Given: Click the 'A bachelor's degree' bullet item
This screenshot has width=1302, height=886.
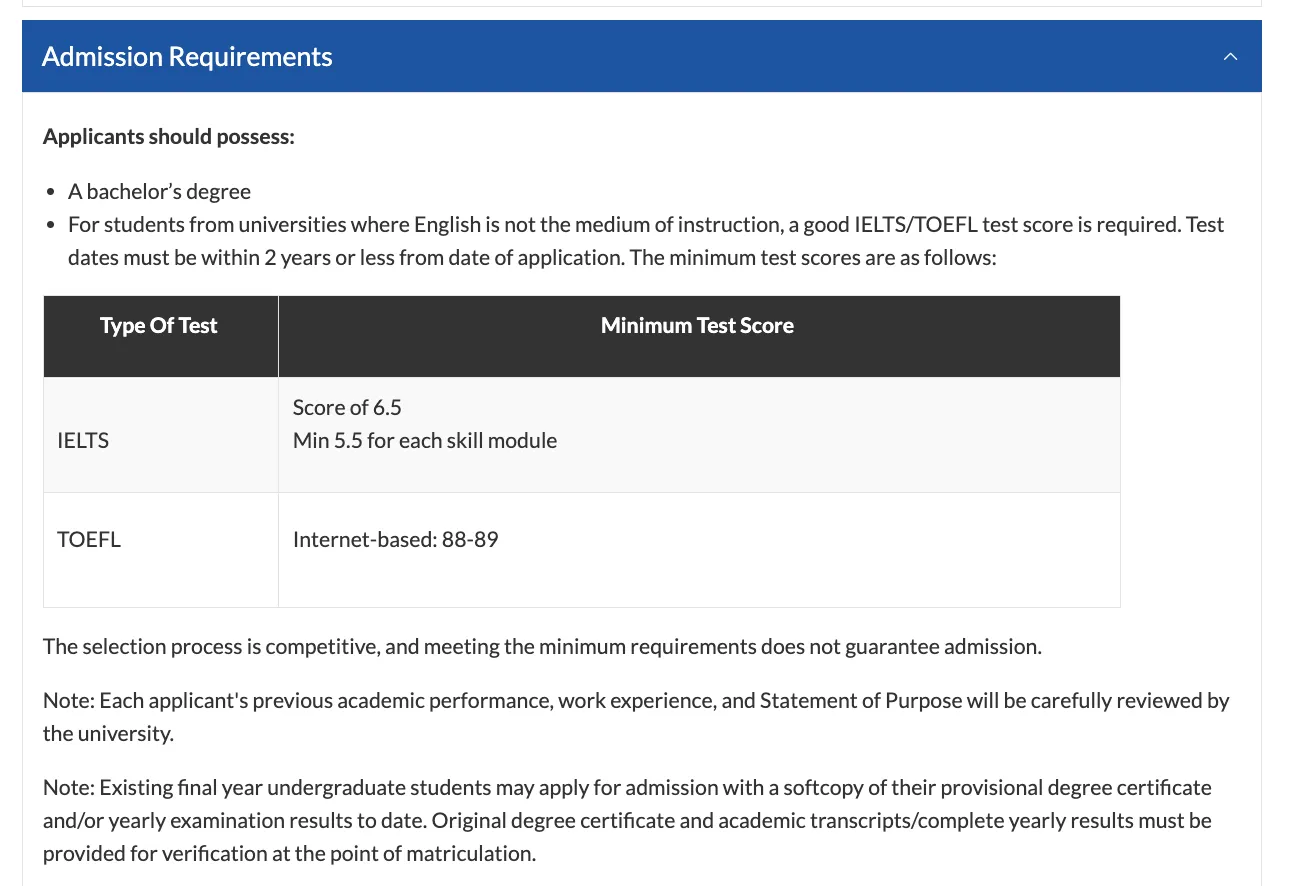Looking at the screenshot, I should 159,191.
